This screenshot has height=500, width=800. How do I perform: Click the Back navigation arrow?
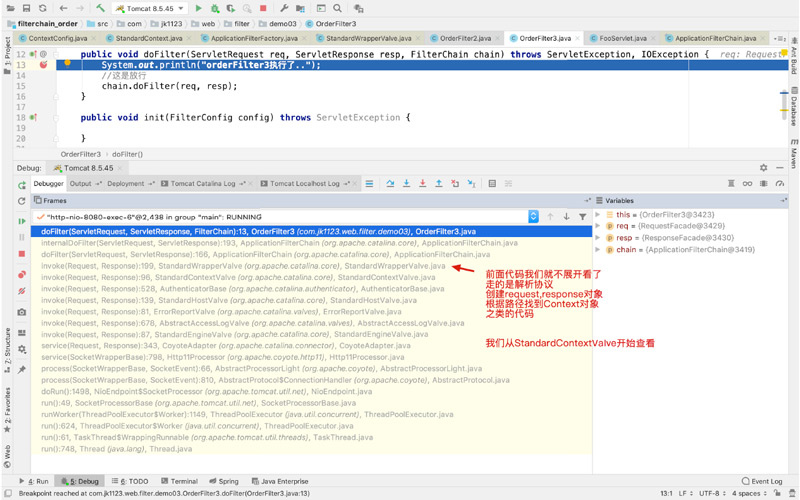(x=63, y=8)
